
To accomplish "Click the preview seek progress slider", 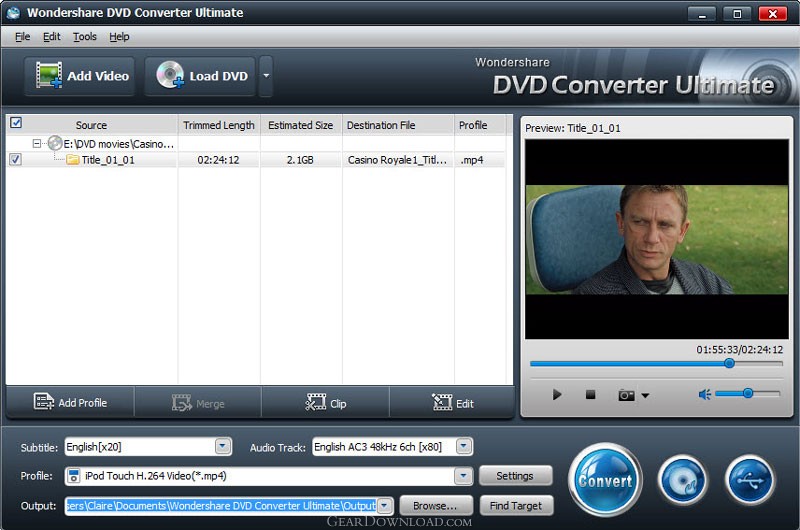I will 656,363.
